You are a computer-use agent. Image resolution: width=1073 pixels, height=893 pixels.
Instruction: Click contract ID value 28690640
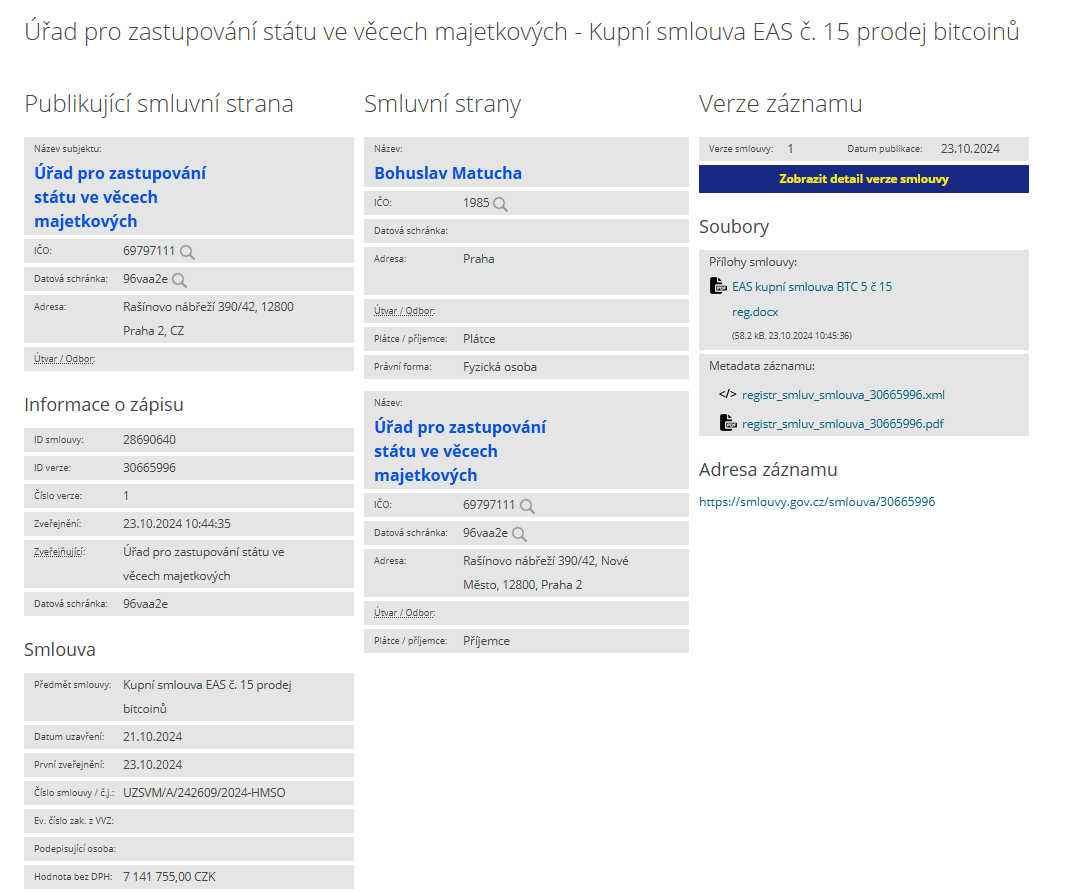149,439
